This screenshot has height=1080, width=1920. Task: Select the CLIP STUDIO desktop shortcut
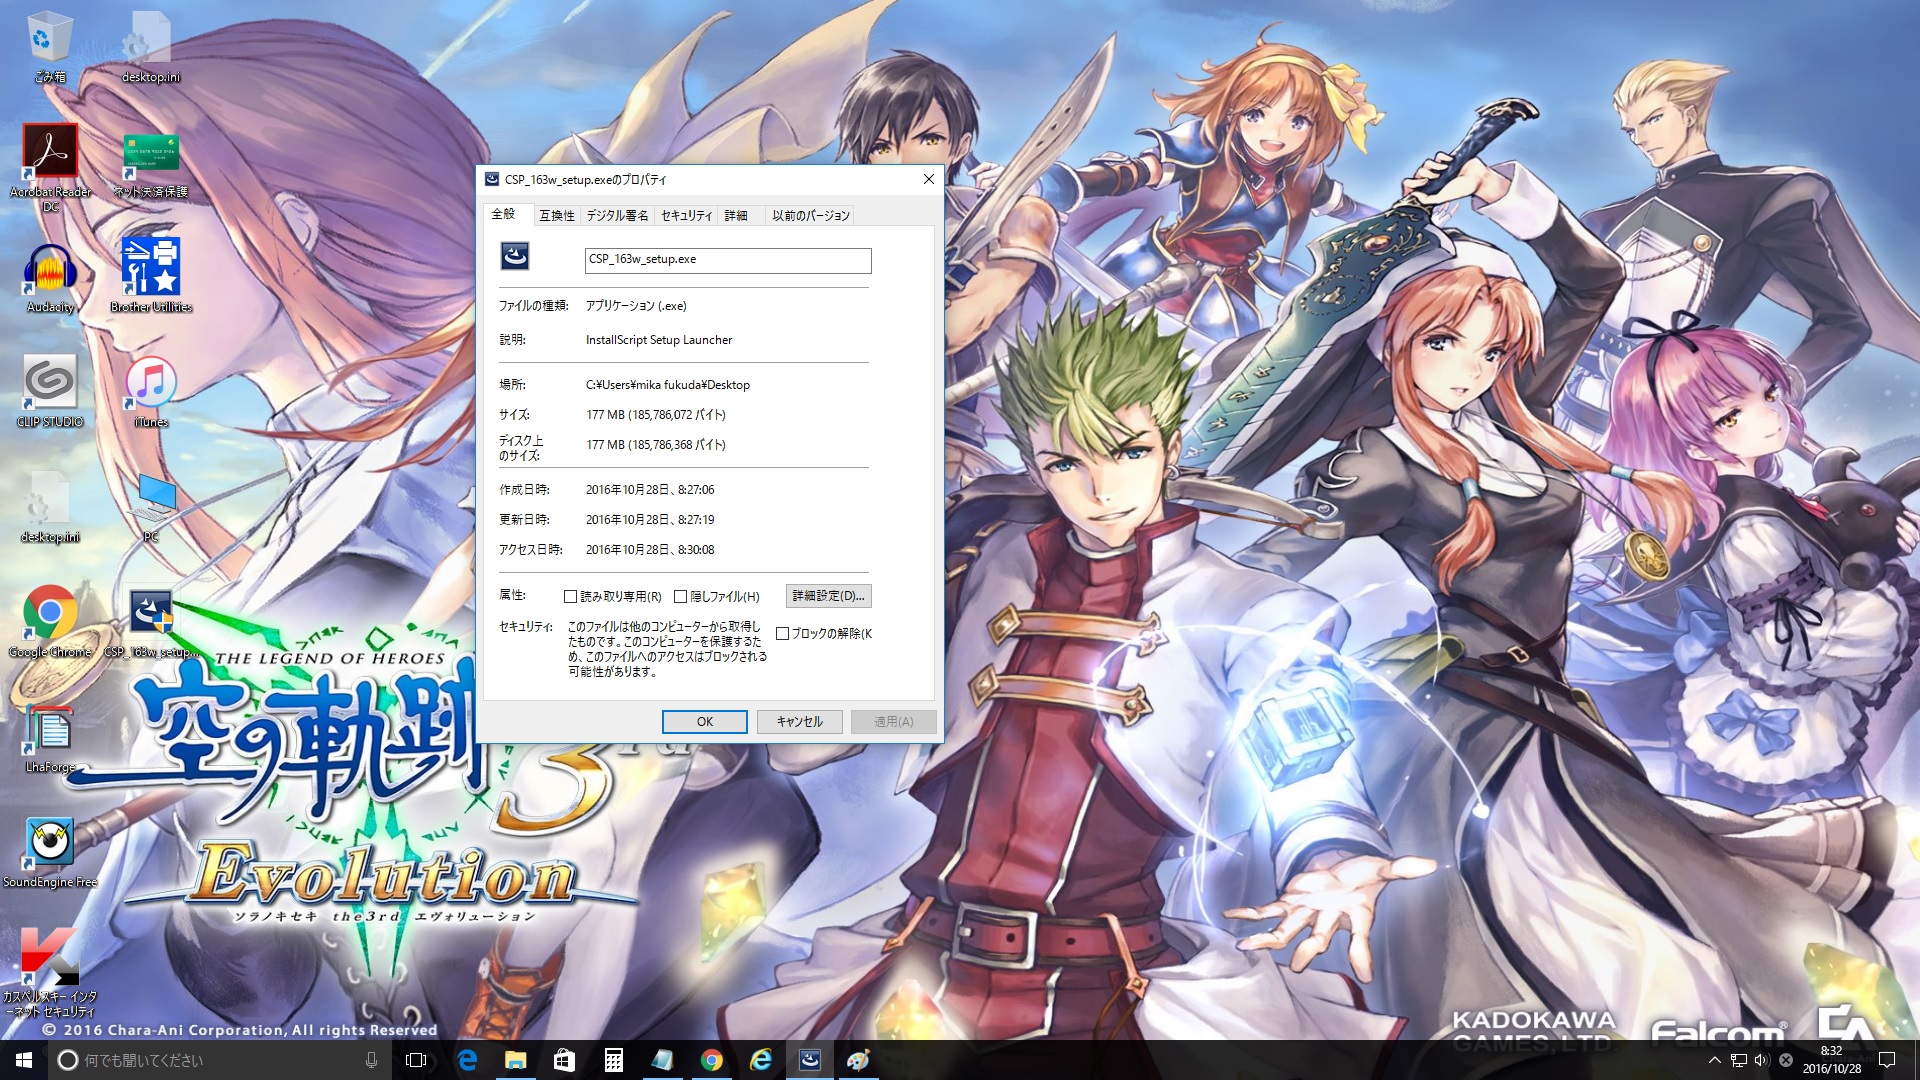coord(50,392)
